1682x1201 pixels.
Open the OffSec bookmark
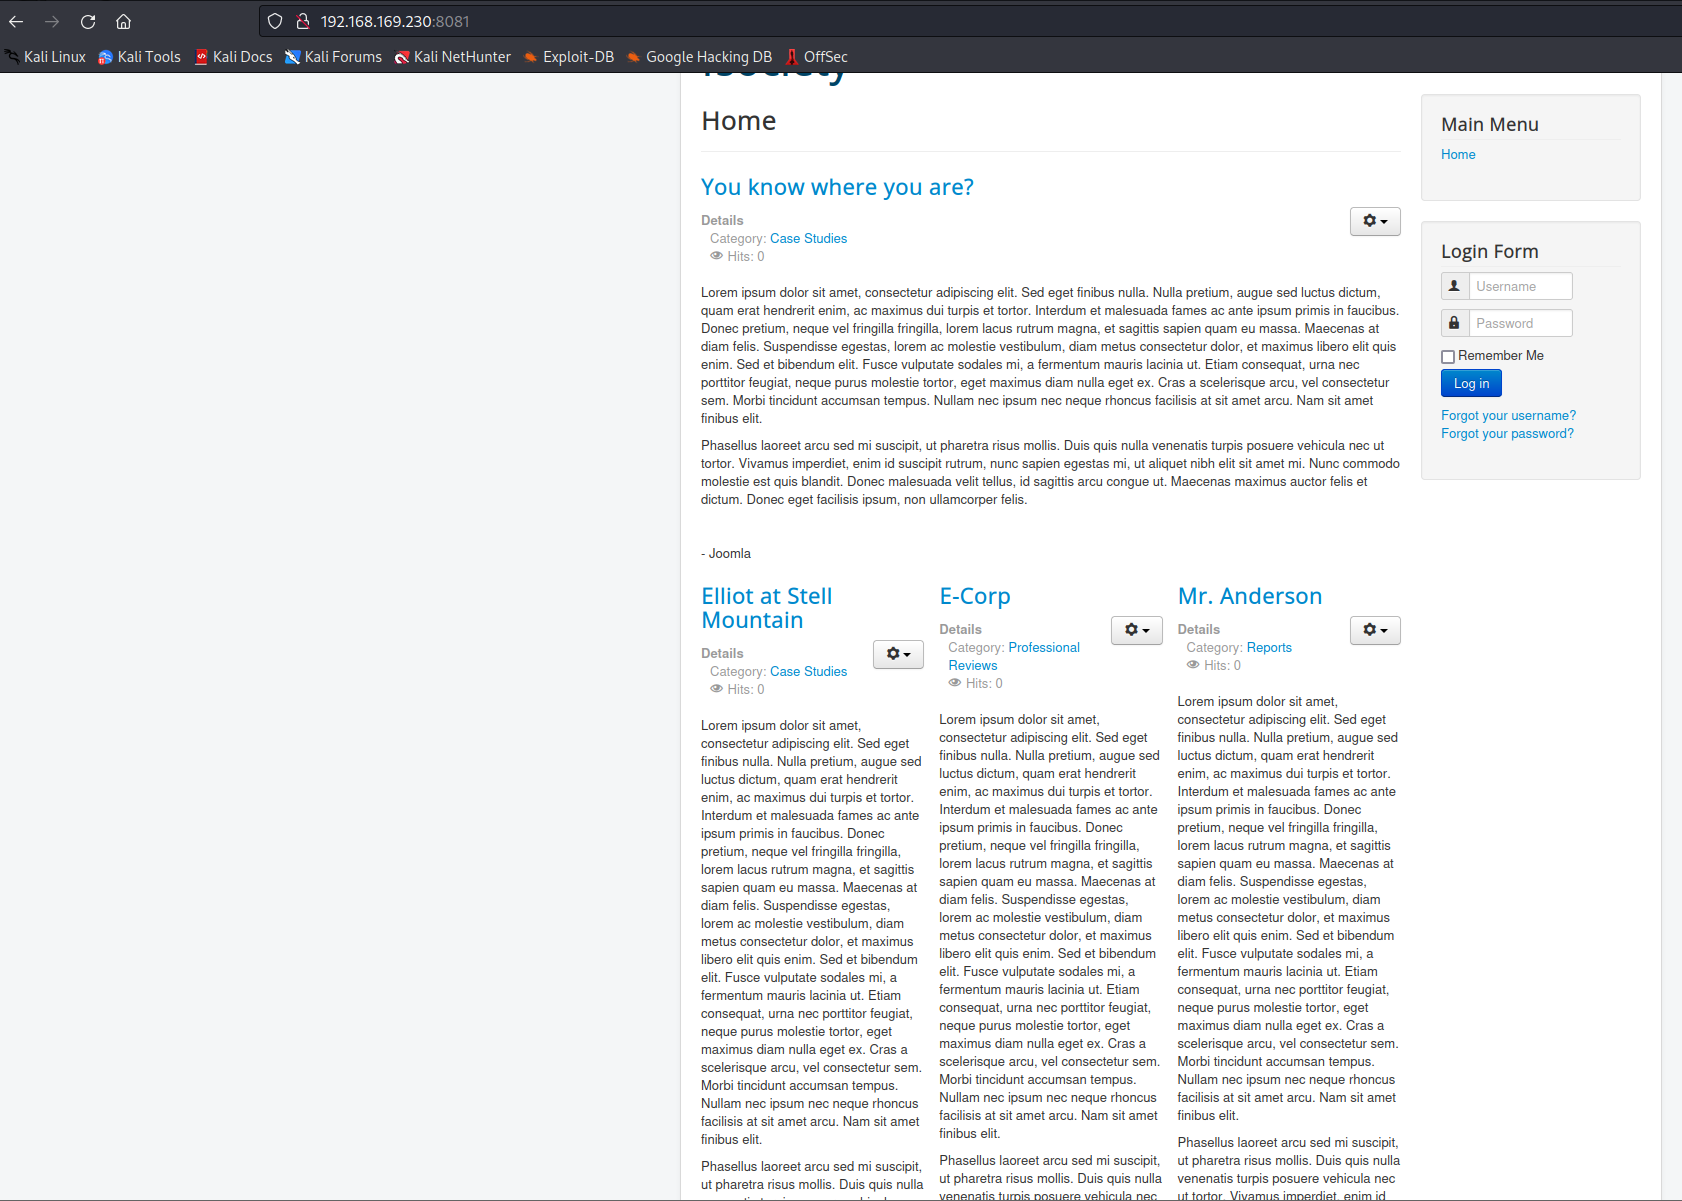816,57
